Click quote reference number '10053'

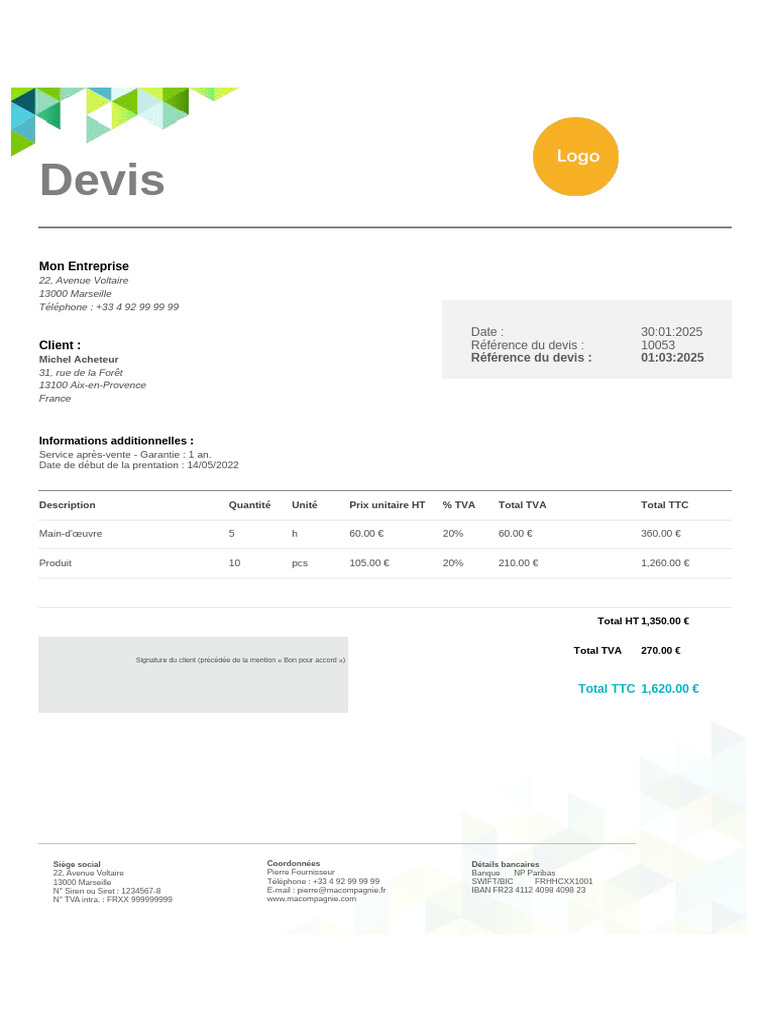(x=658, y=345)
